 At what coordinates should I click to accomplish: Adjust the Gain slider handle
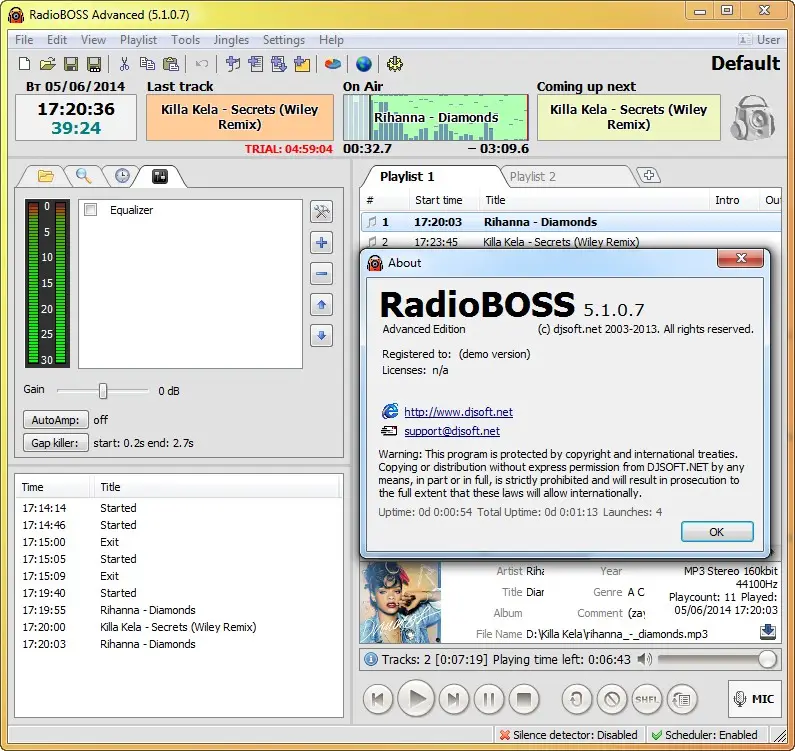pyautogui.click(x=103, y=391)
